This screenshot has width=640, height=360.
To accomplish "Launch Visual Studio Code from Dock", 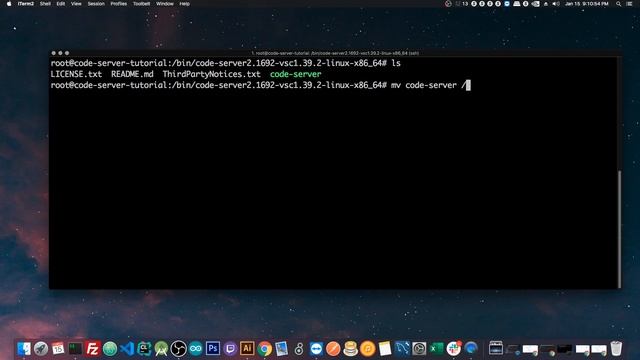I will [127, 349].
